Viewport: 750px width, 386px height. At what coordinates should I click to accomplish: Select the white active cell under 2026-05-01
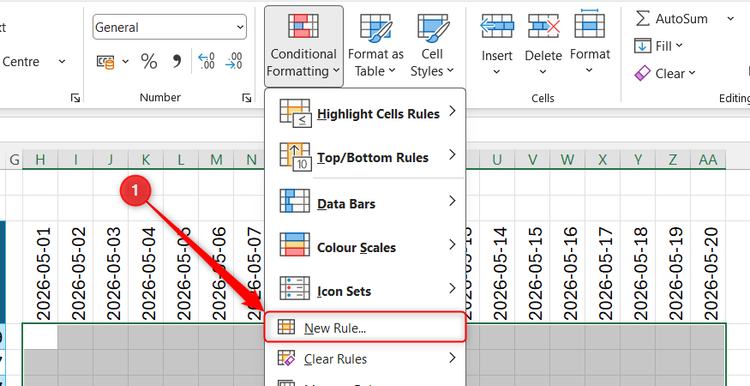pyautogui.click(x=40, y=336)
